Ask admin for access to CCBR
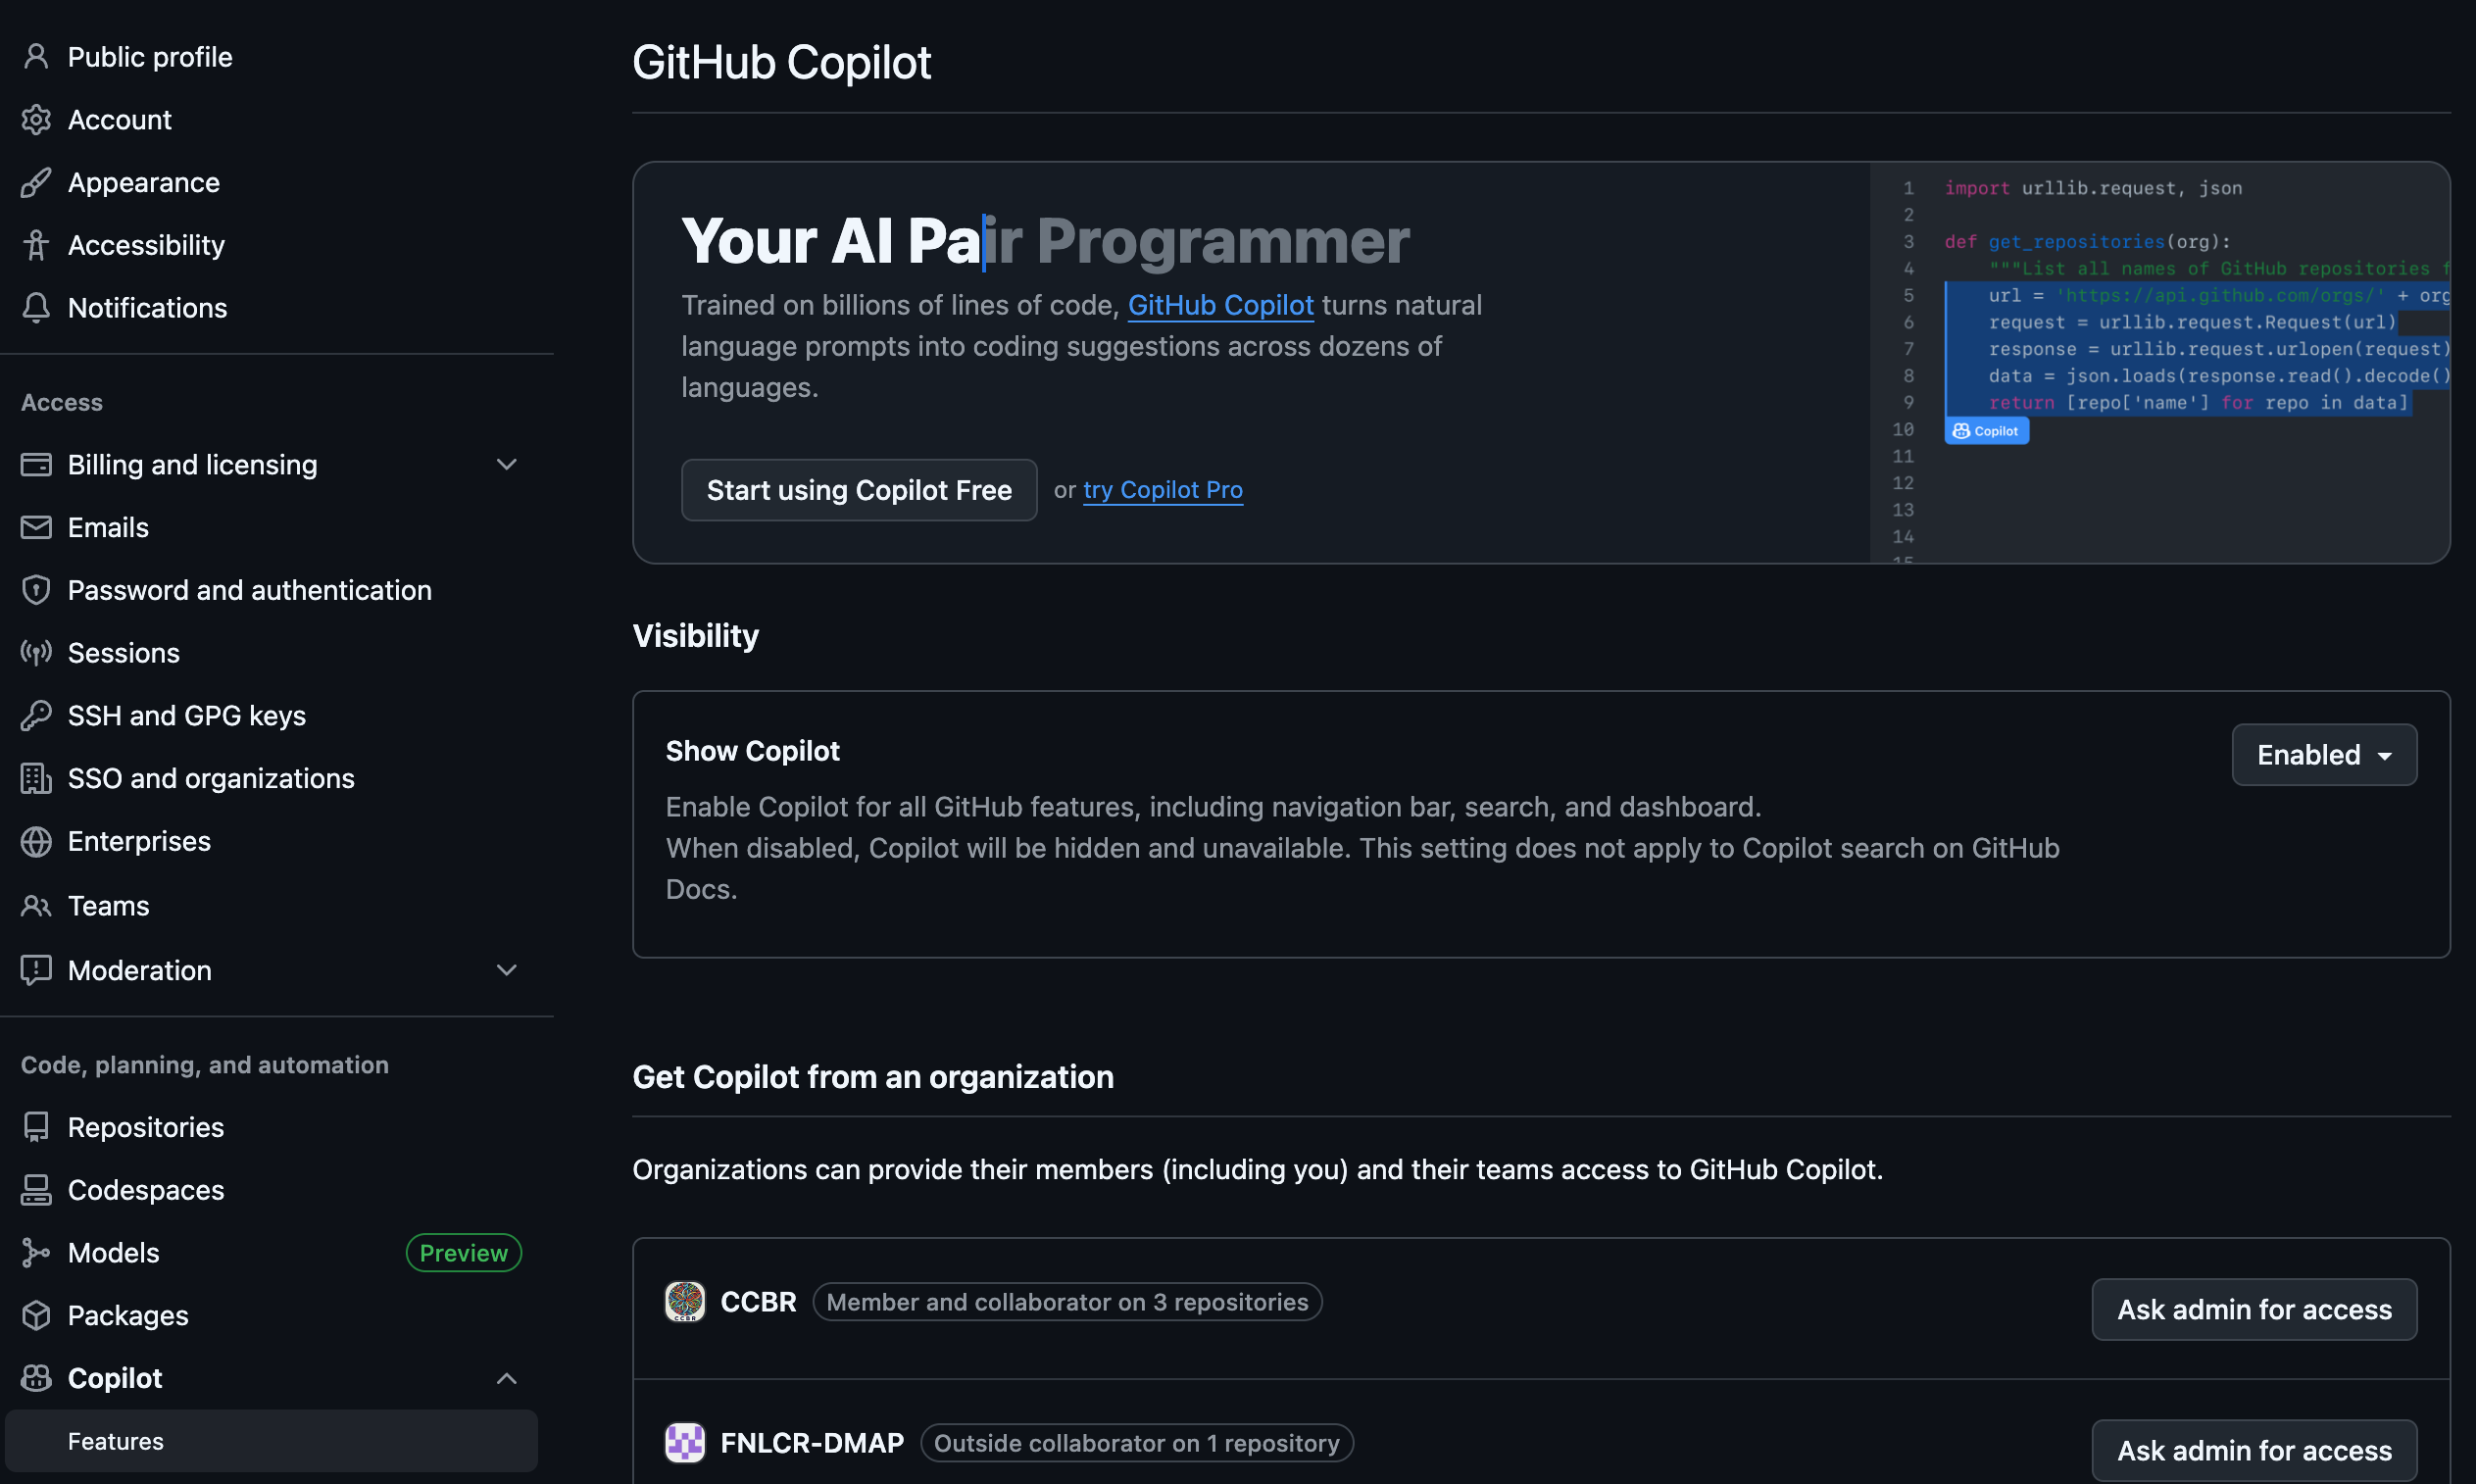The width and height of the screenshot is (2476, 1484). coord(2254,1309)
